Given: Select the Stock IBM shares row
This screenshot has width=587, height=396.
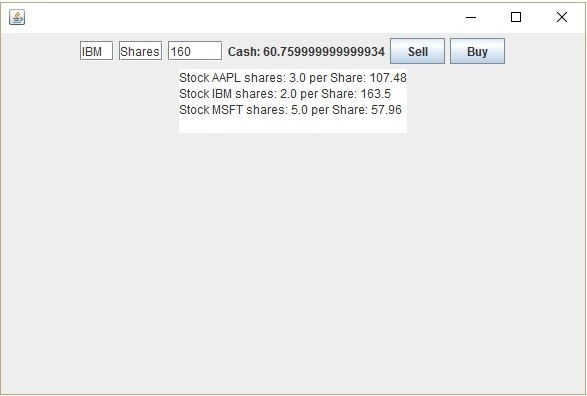Looking at the screenshot, I should tap(285, 94).
